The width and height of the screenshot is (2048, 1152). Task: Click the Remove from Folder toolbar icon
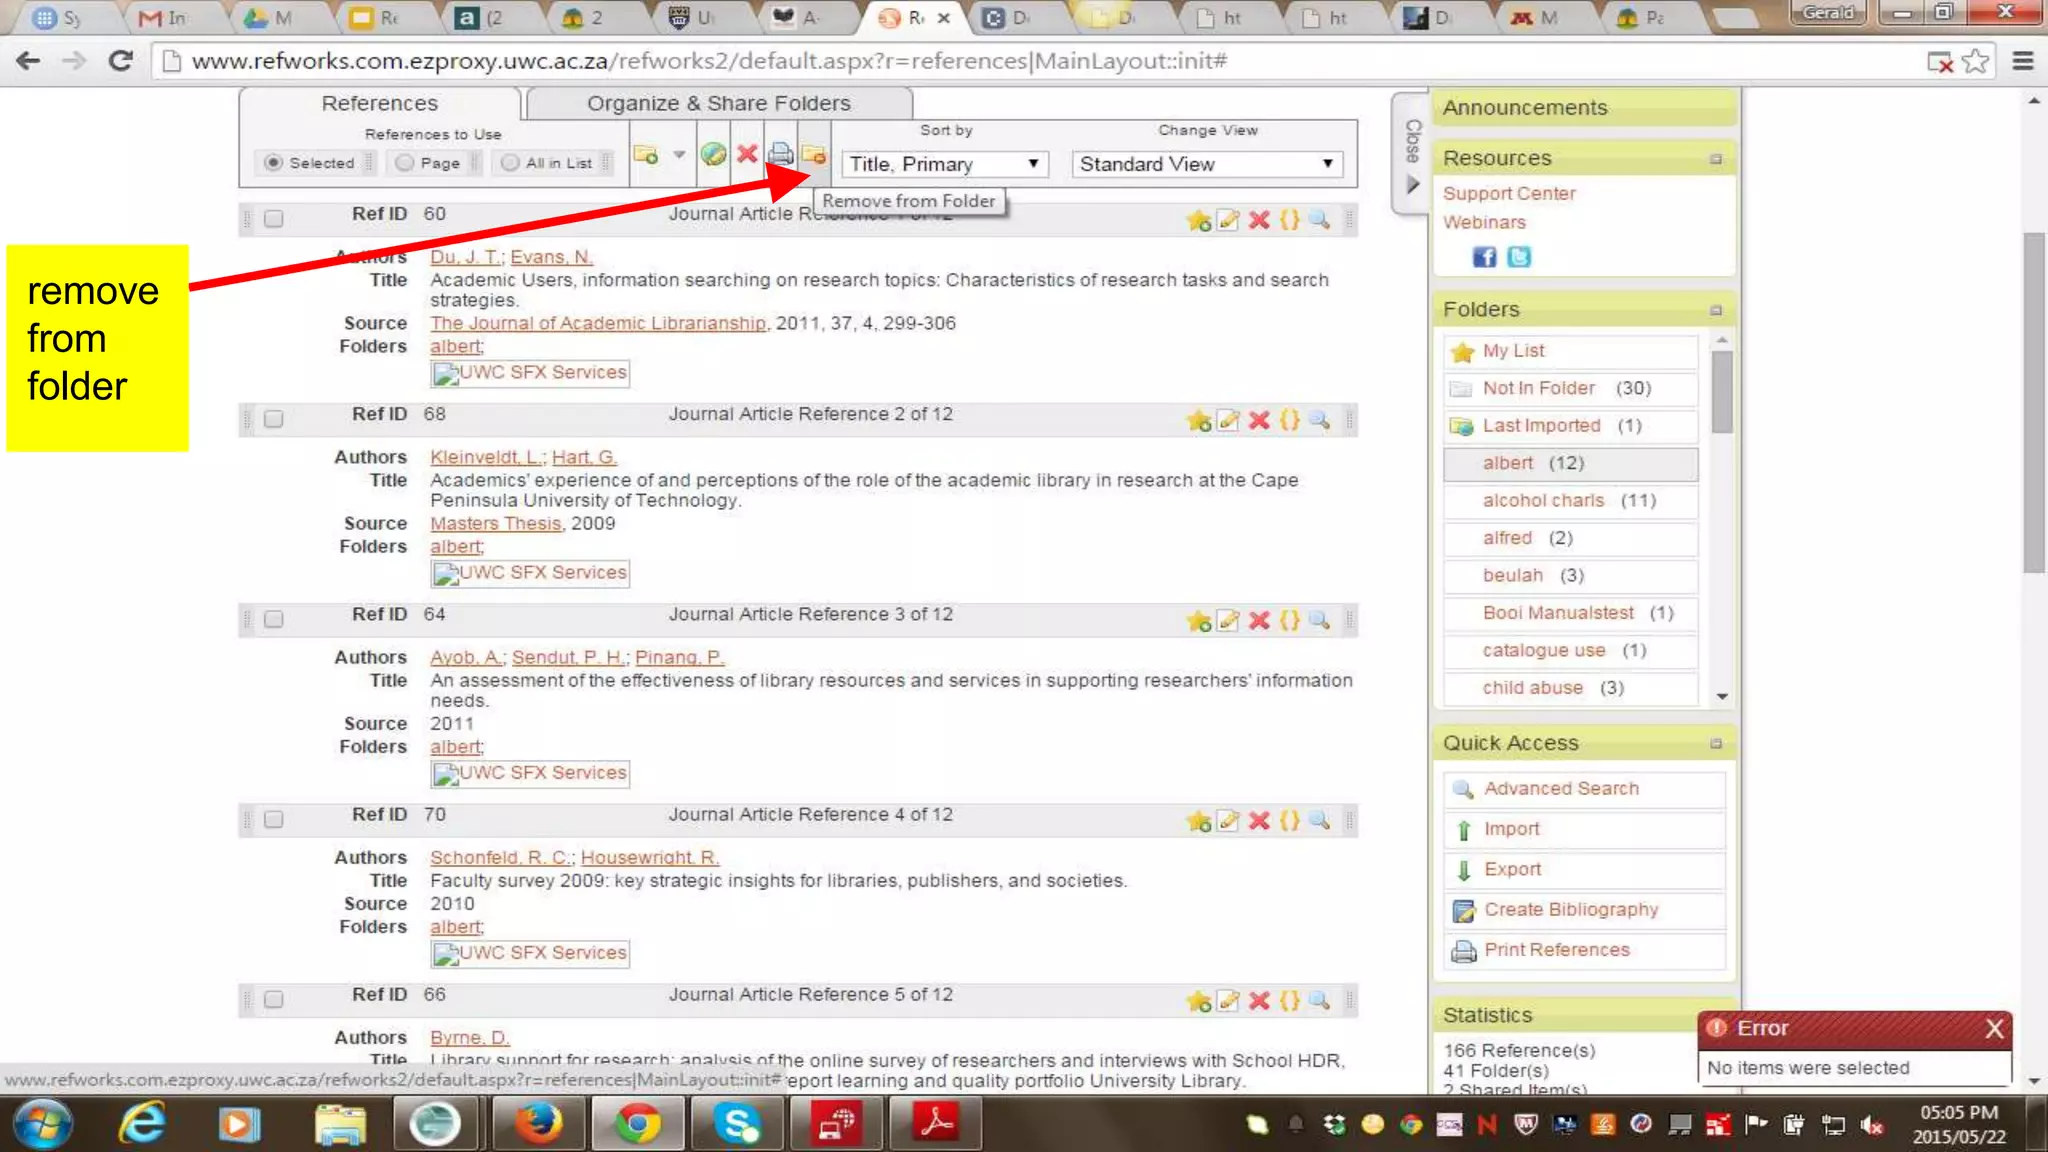(814, 154)
